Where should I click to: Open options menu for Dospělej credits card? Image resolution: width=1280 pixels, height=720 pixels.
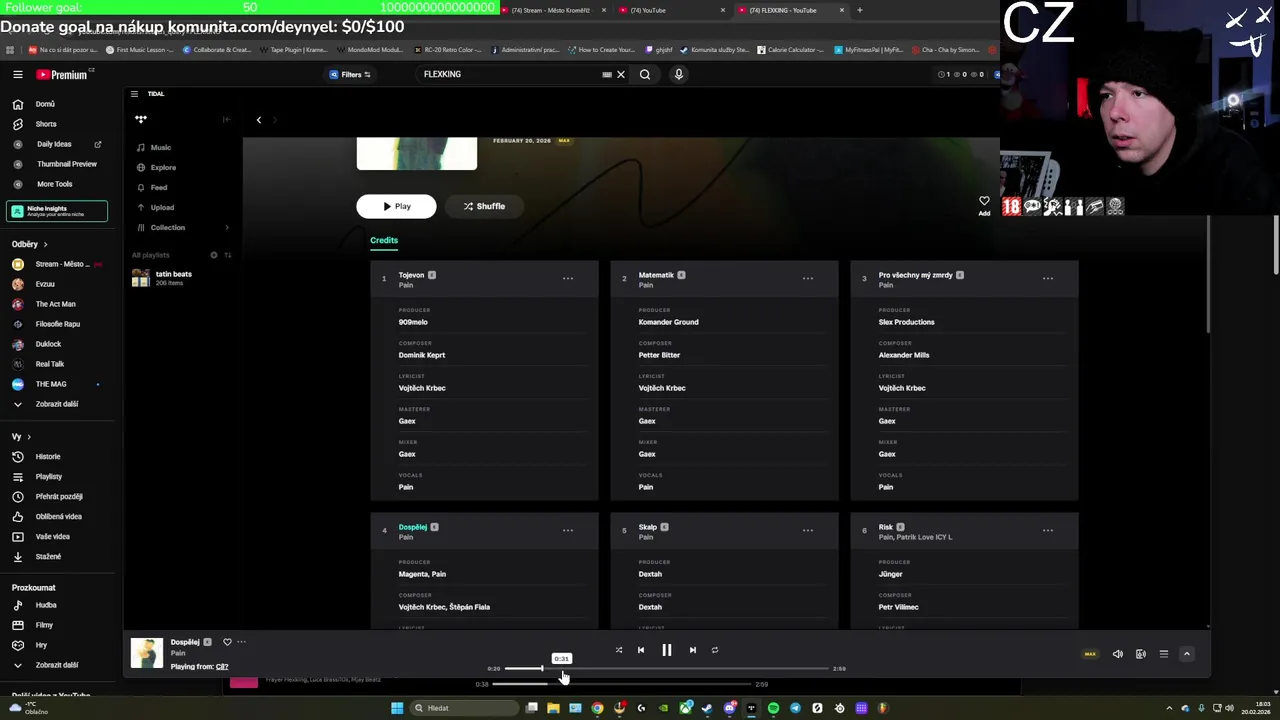[568, 530]
